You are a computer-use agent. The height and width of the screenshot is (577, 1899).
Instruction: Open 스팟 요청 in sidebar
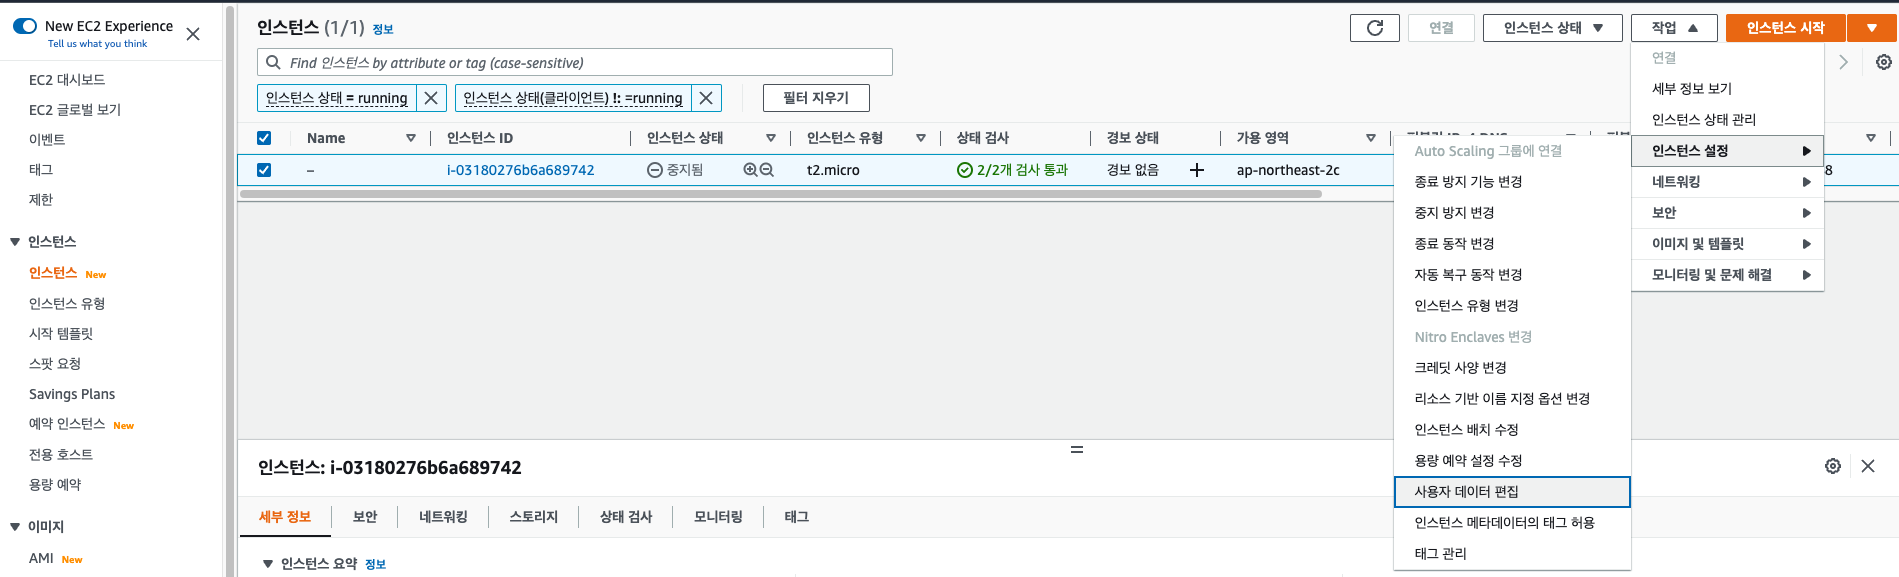click(x=55, y=364)
